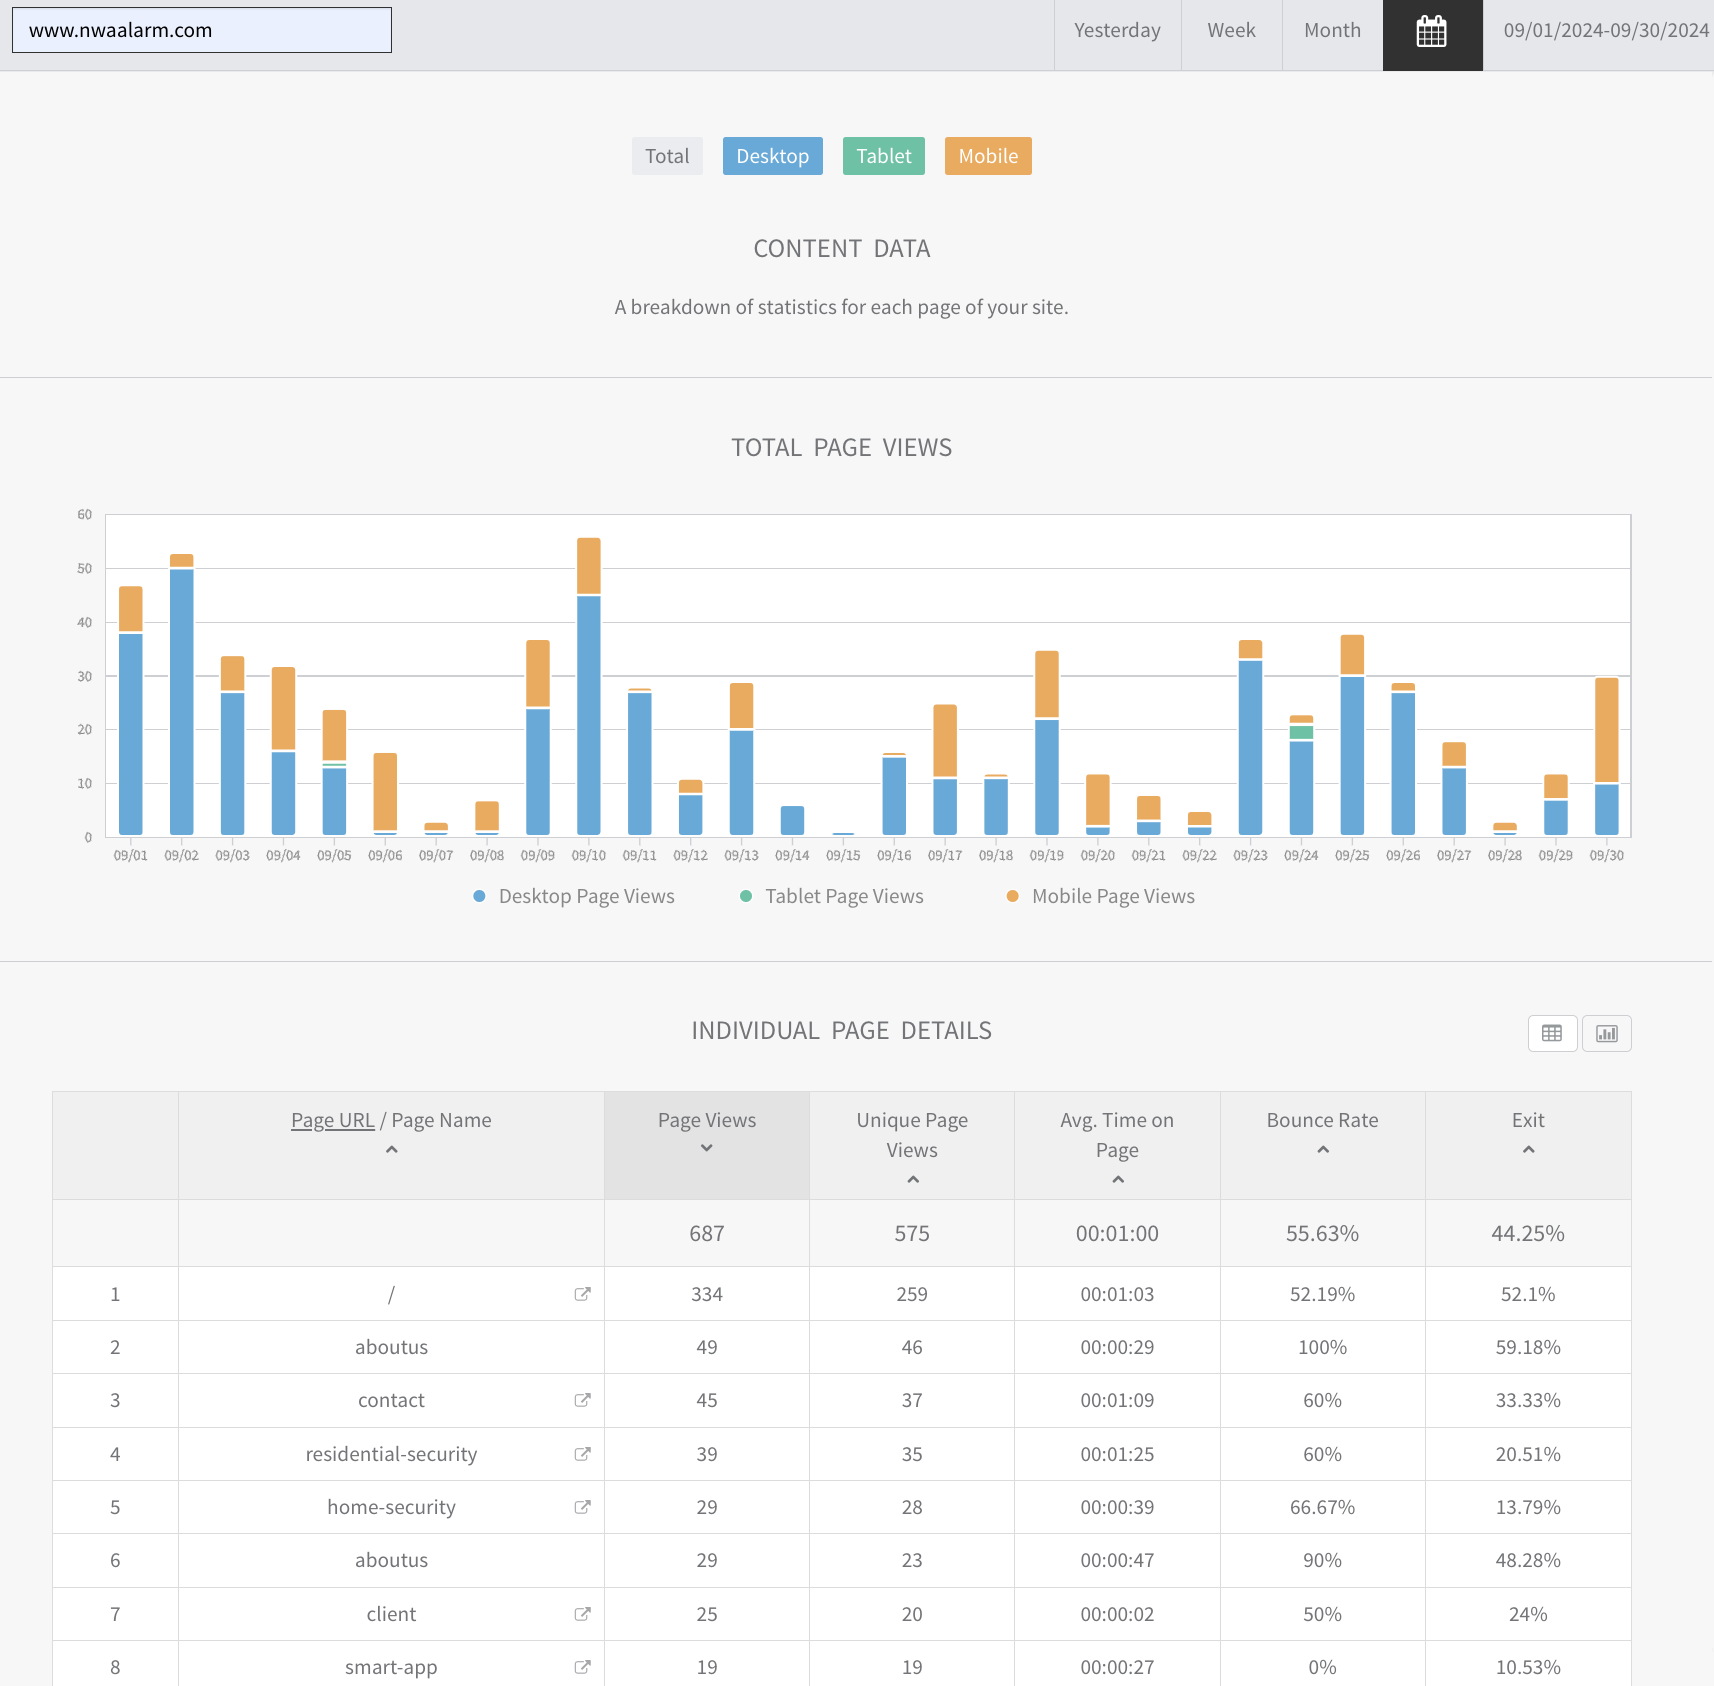This screenshot has width=1714, height=1686.
Task: Switch to bar chart view icon
Action: (1606, 1033)
